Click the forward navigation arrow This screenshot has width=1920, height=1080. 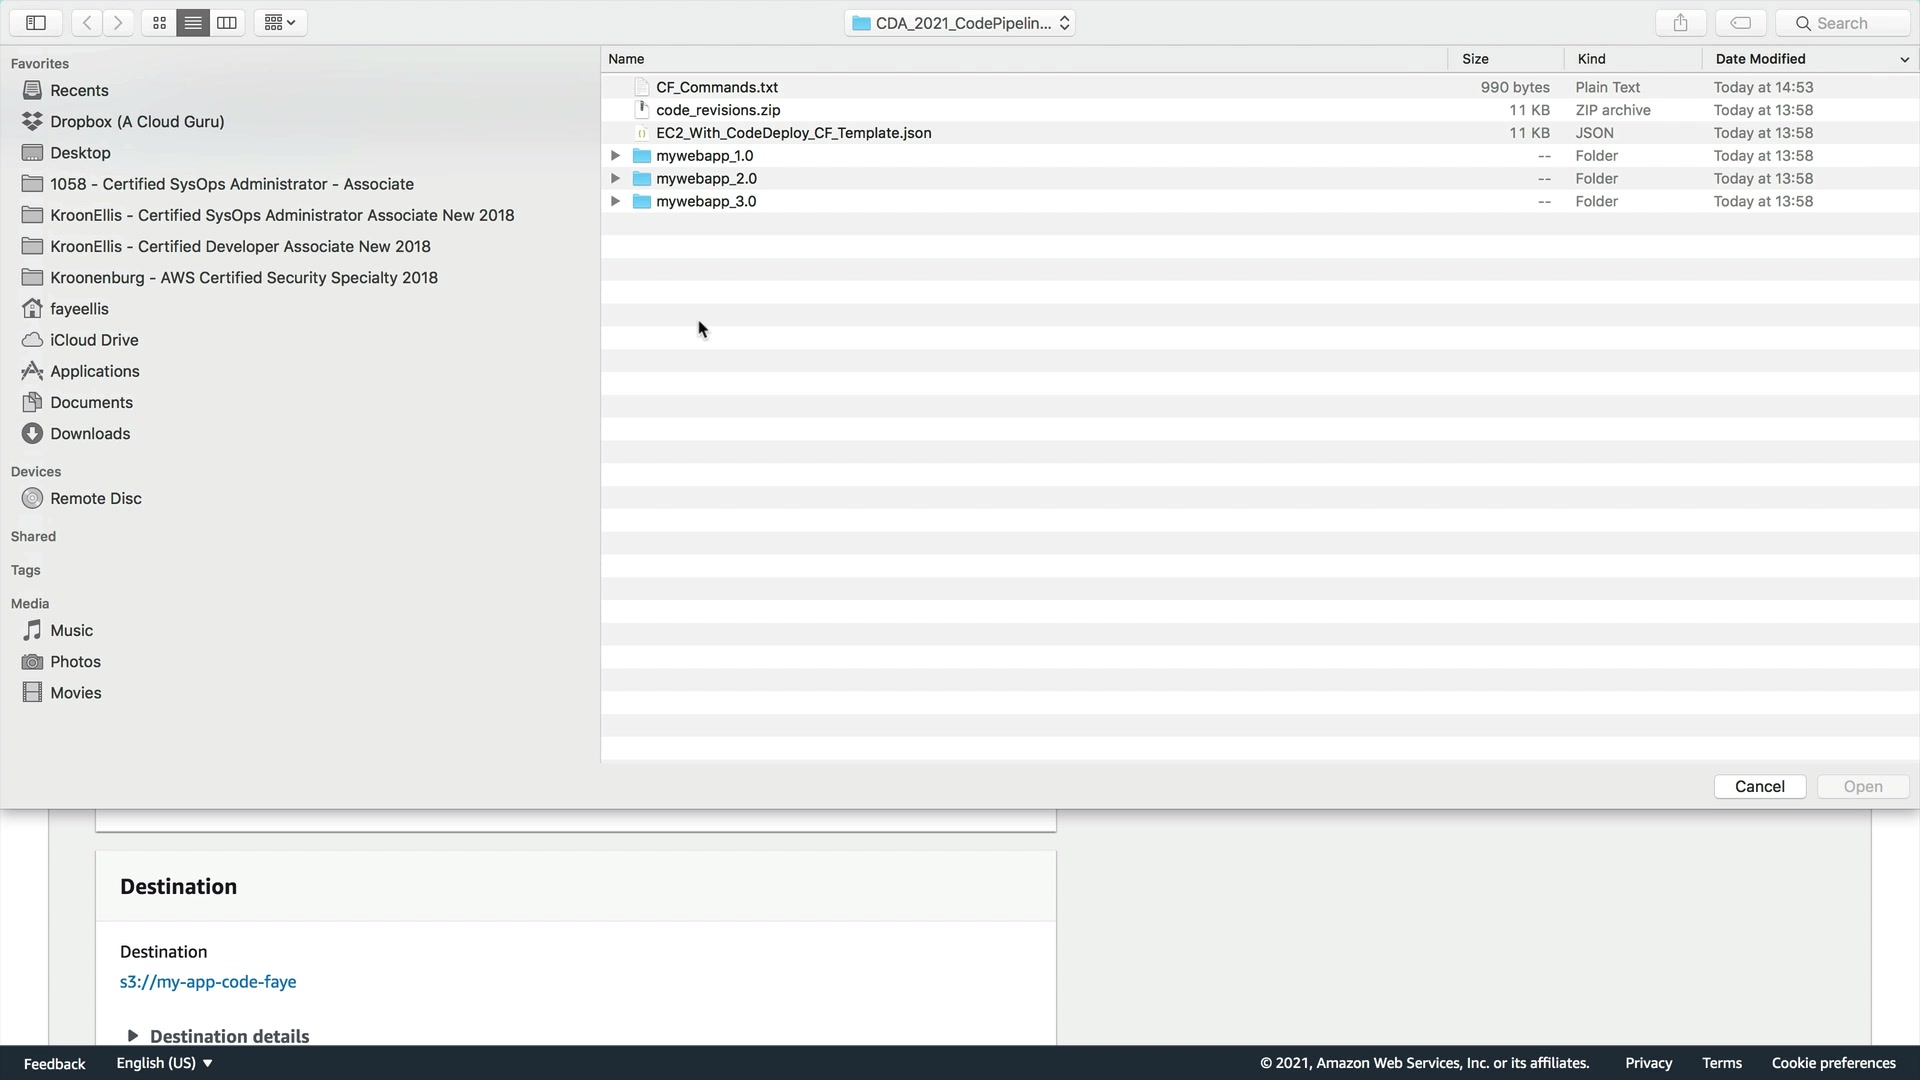pyautogui.click(x=118, y=23)
